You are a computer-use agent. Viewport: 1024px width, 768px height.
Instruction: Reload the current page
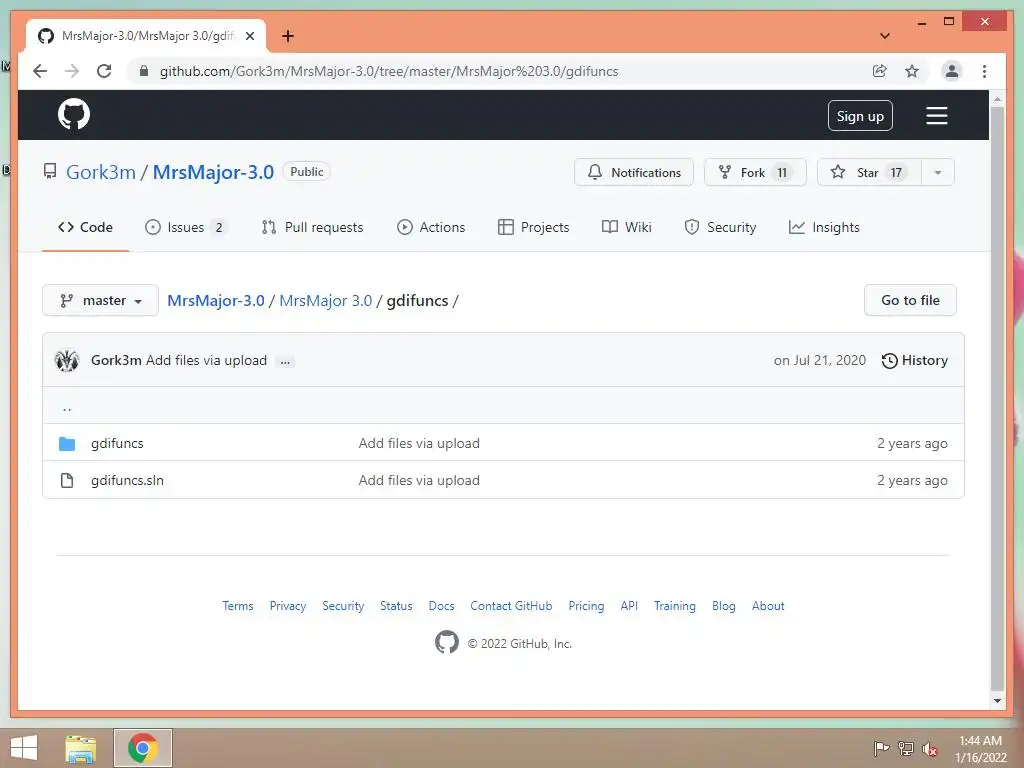coord(104,71)
